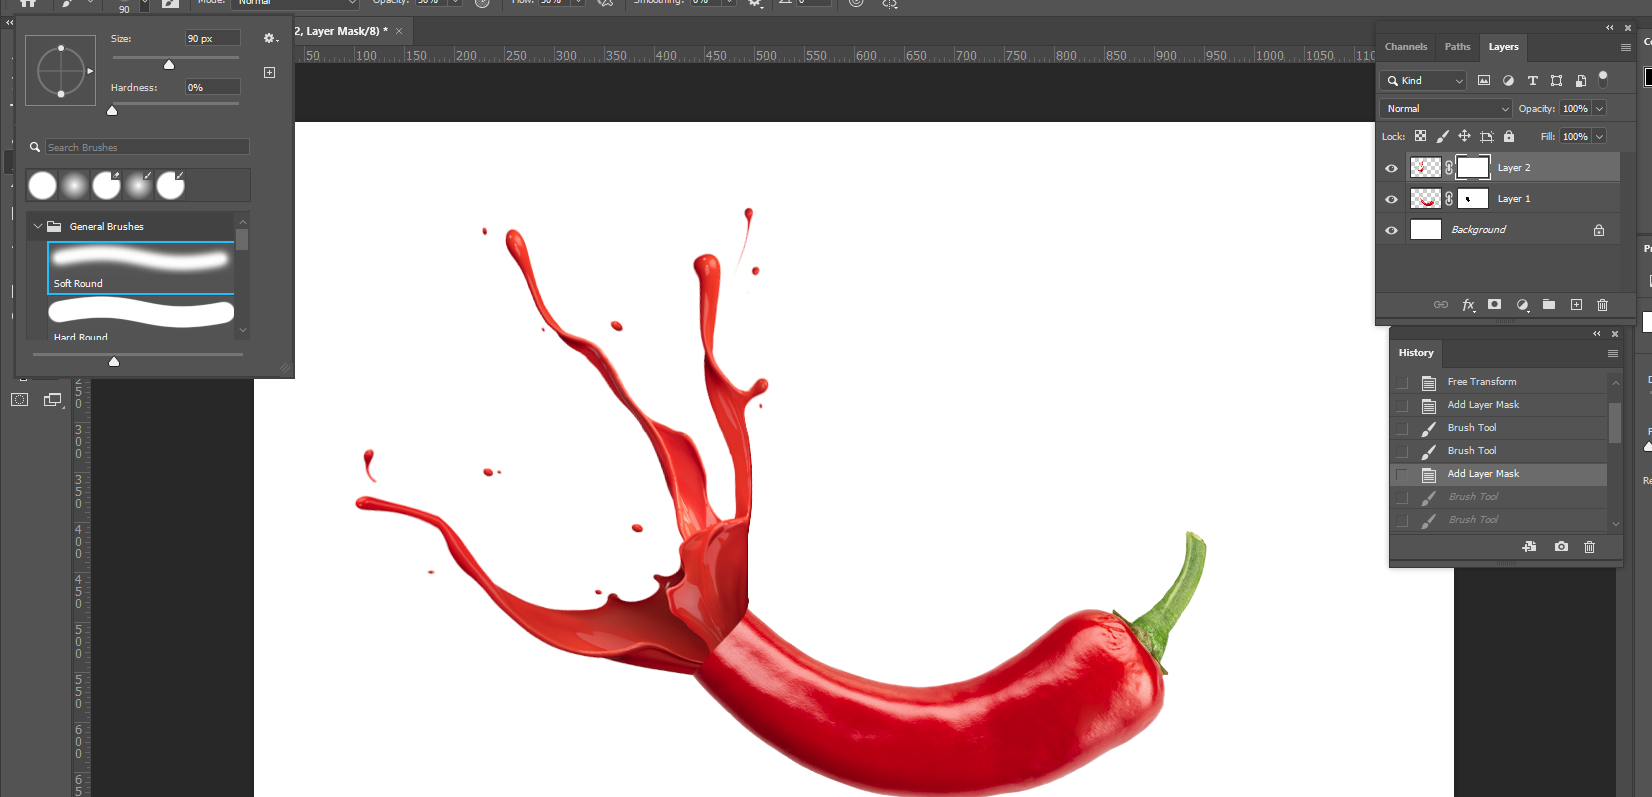The height and width of the screenshot is (797, 1652).
Task: Create a new group folder in Layers
Action: (x=1549, y=305)
